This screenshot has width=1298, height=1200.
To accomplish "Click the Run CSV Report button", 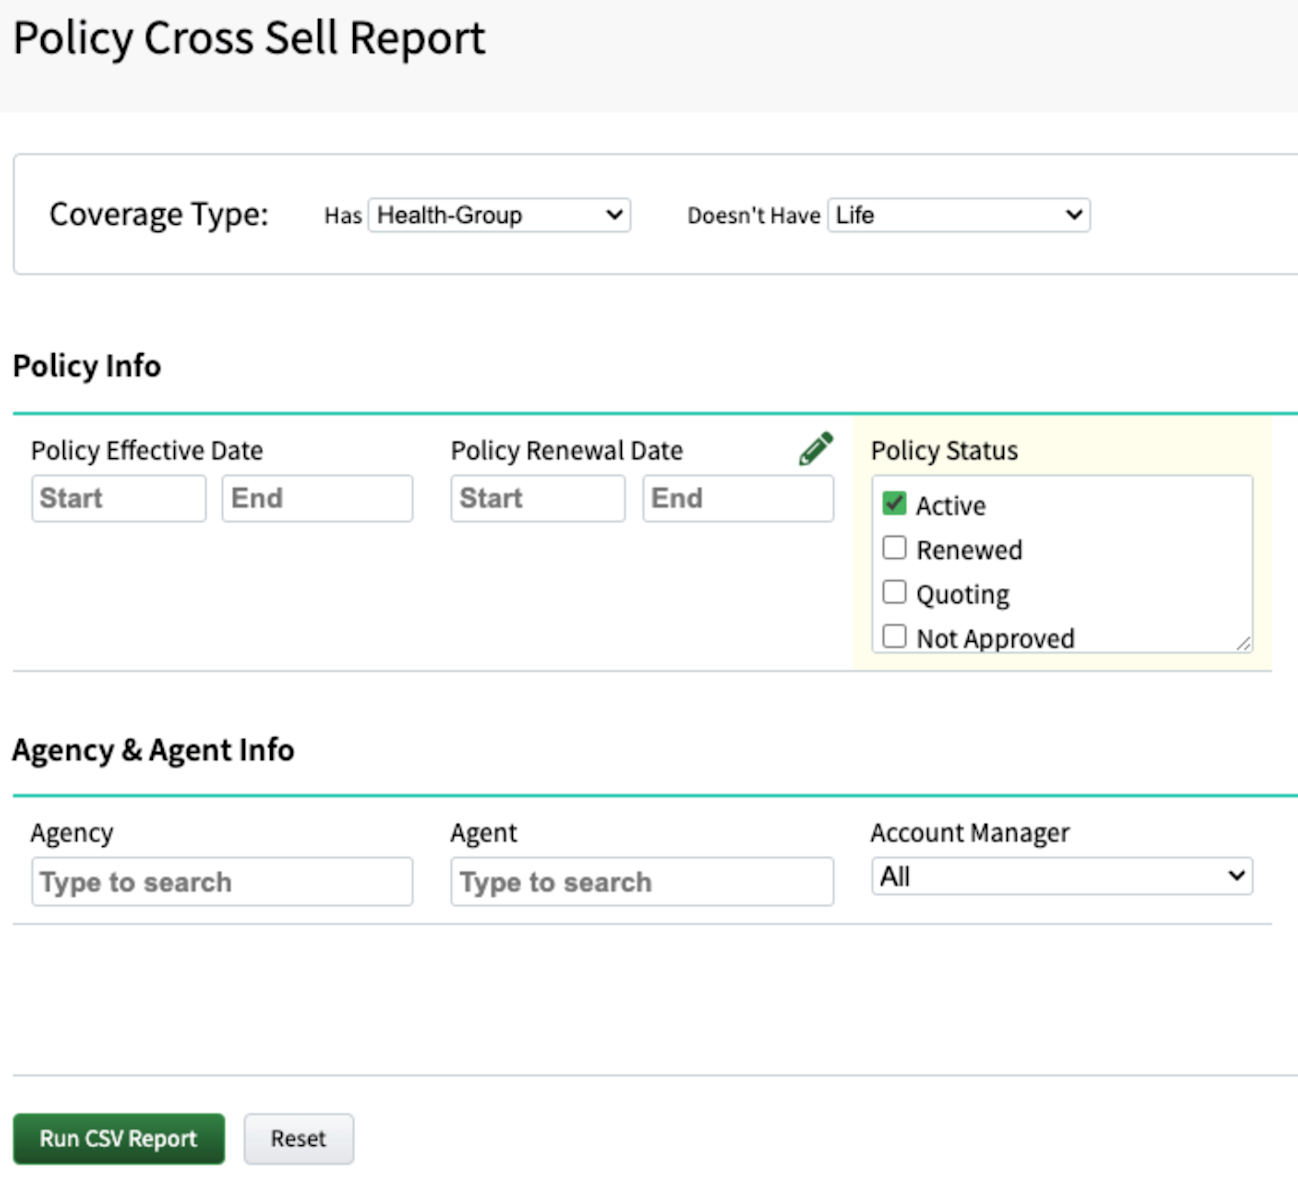I will tap(118, 1138).
